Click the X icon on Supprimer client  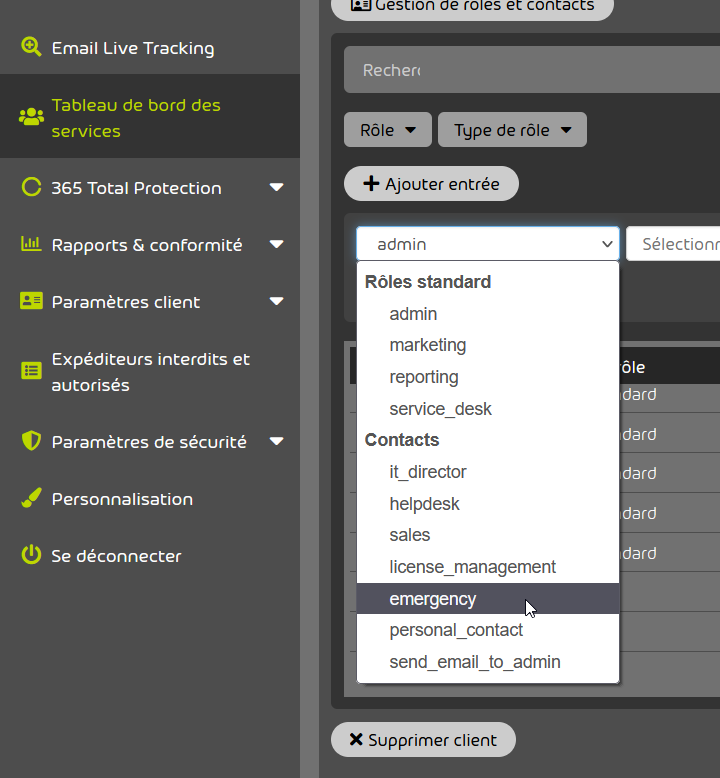(x=356, y=739)
